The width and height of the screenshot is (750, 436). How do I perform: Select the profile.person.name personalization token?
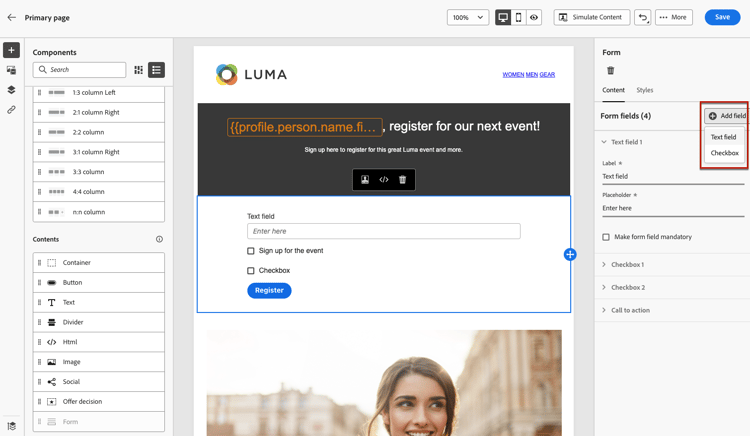click(x=305, y=127)
